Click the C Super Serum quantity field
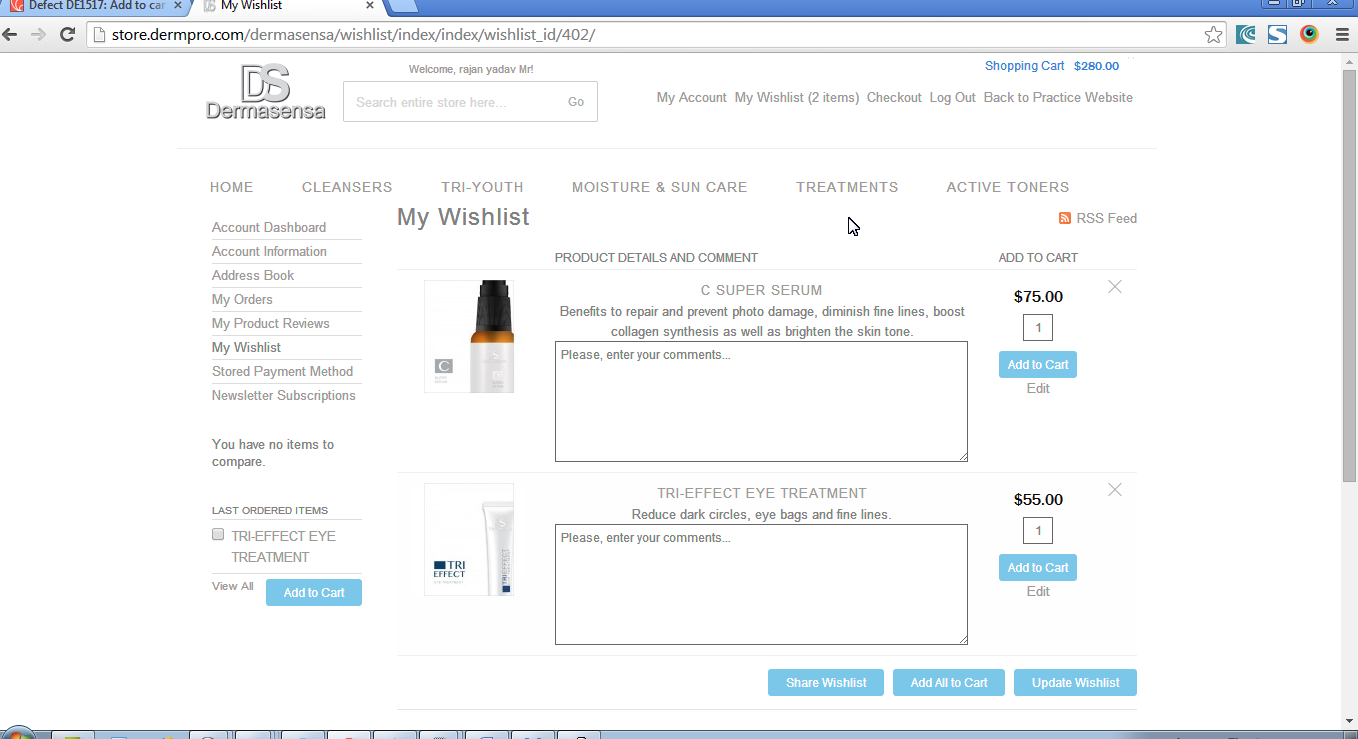 point(1038,328)
